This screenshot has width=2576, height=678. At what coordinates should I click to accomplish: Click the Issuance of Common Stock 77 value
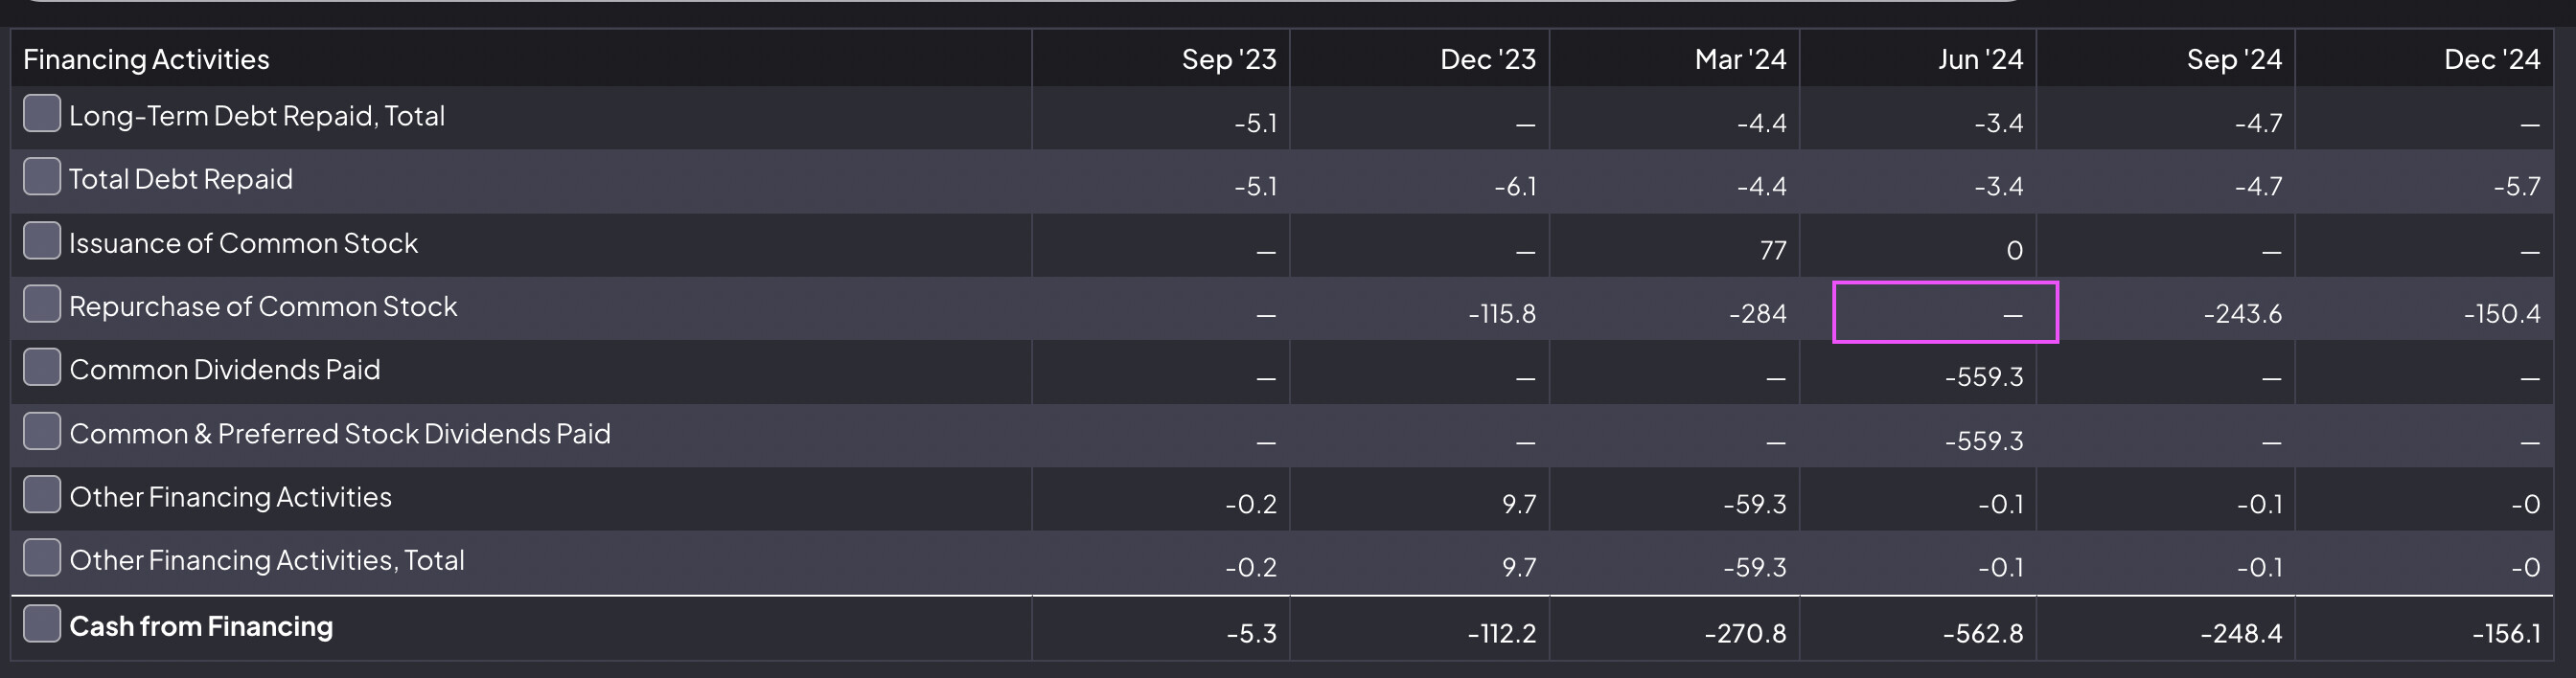1772,250
